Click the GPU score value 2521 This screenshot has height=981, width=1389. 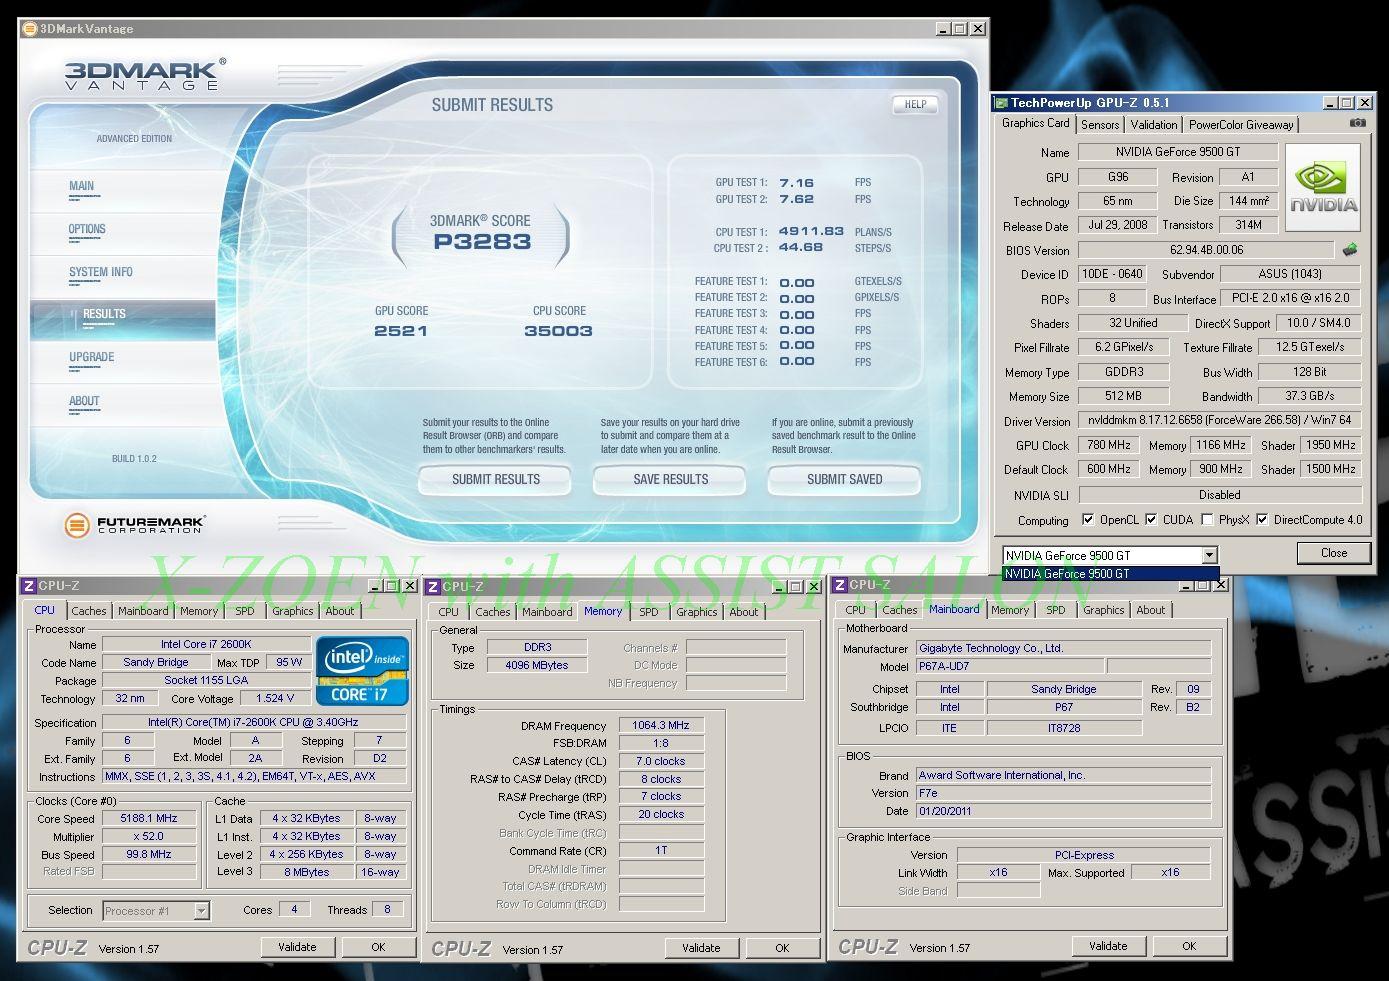[401, 331]
